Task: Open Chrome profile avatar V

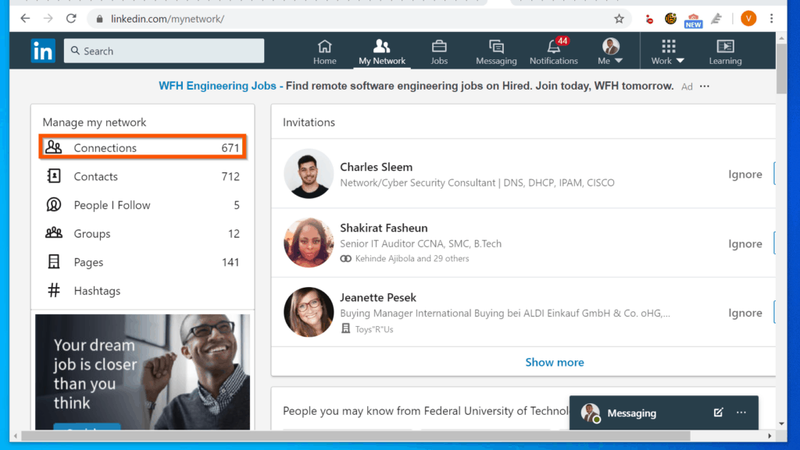Action: point(748,19)
